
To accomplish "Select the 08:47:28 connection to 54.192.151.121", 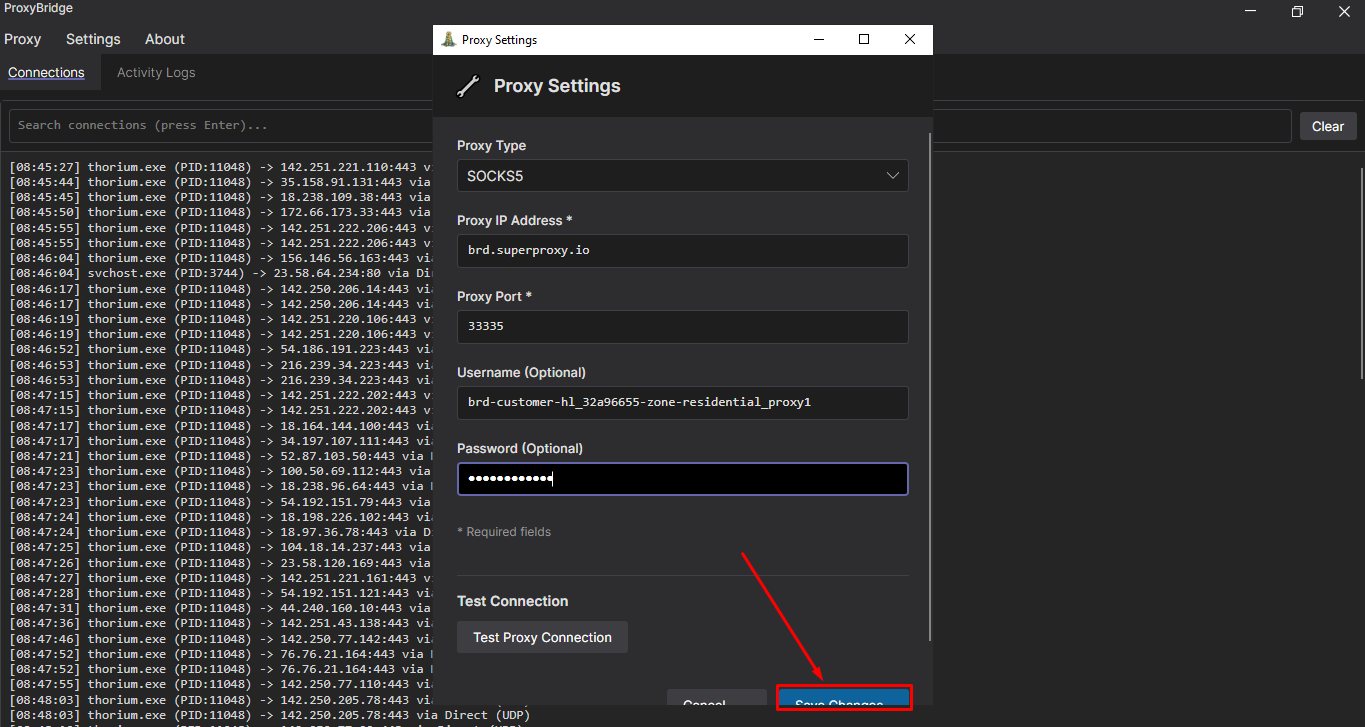I will [220, 593].
